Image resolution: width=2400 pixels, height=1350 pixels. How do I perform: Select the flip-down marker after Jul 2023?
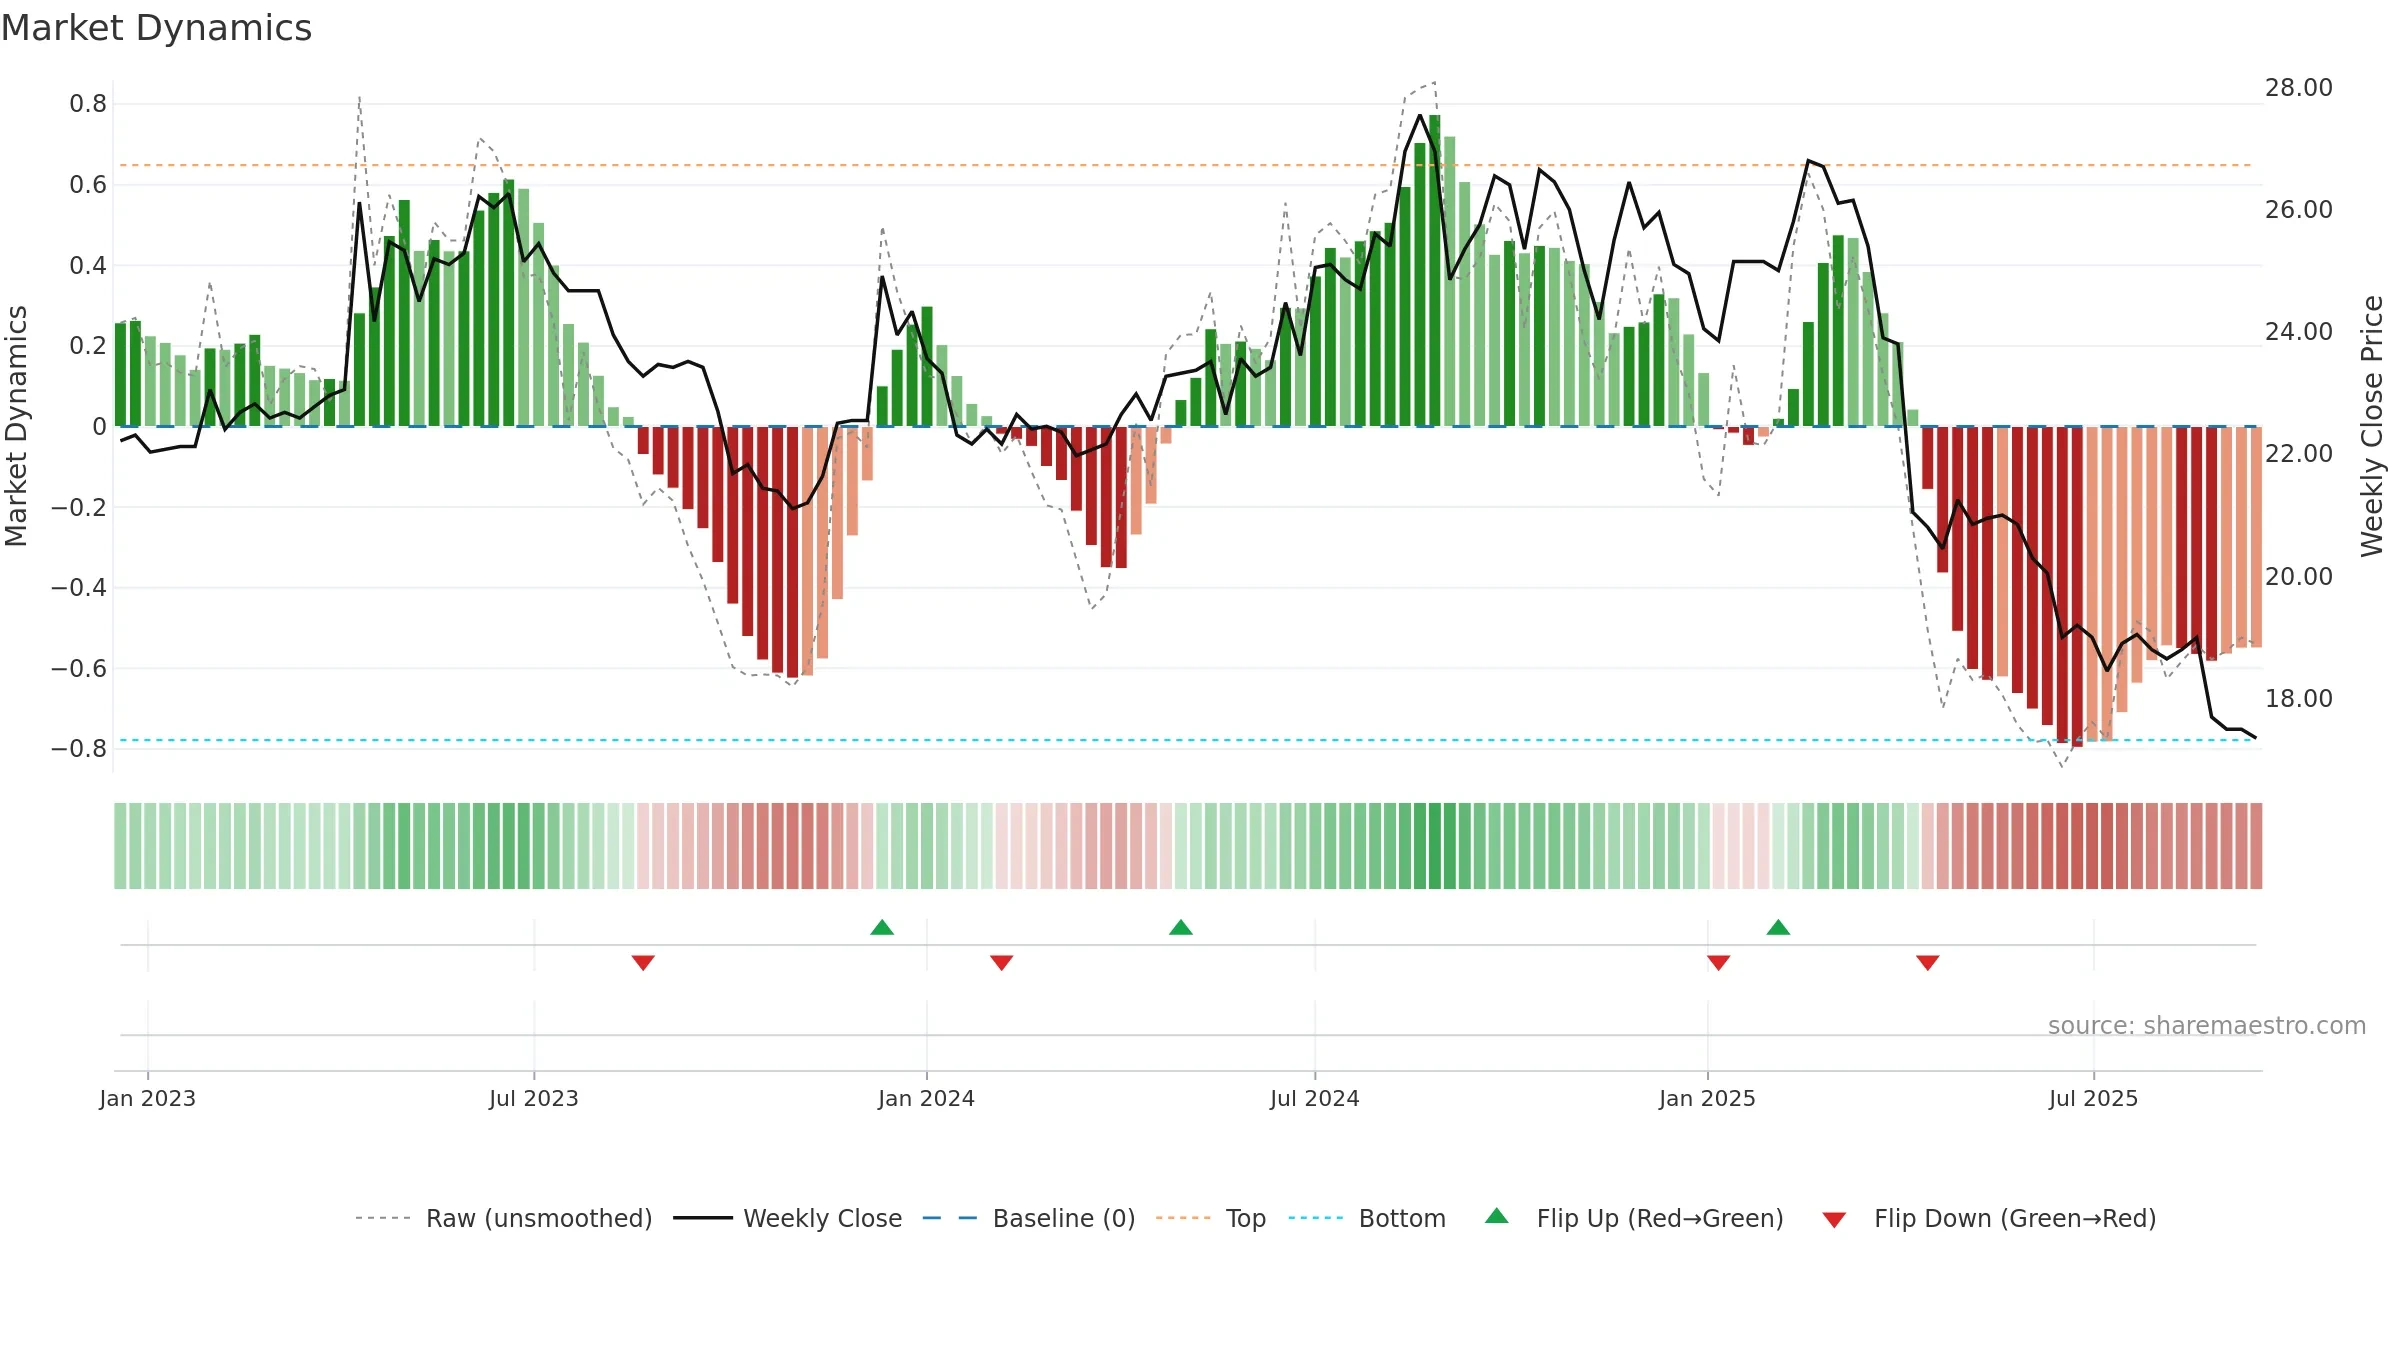click(643, 962)
